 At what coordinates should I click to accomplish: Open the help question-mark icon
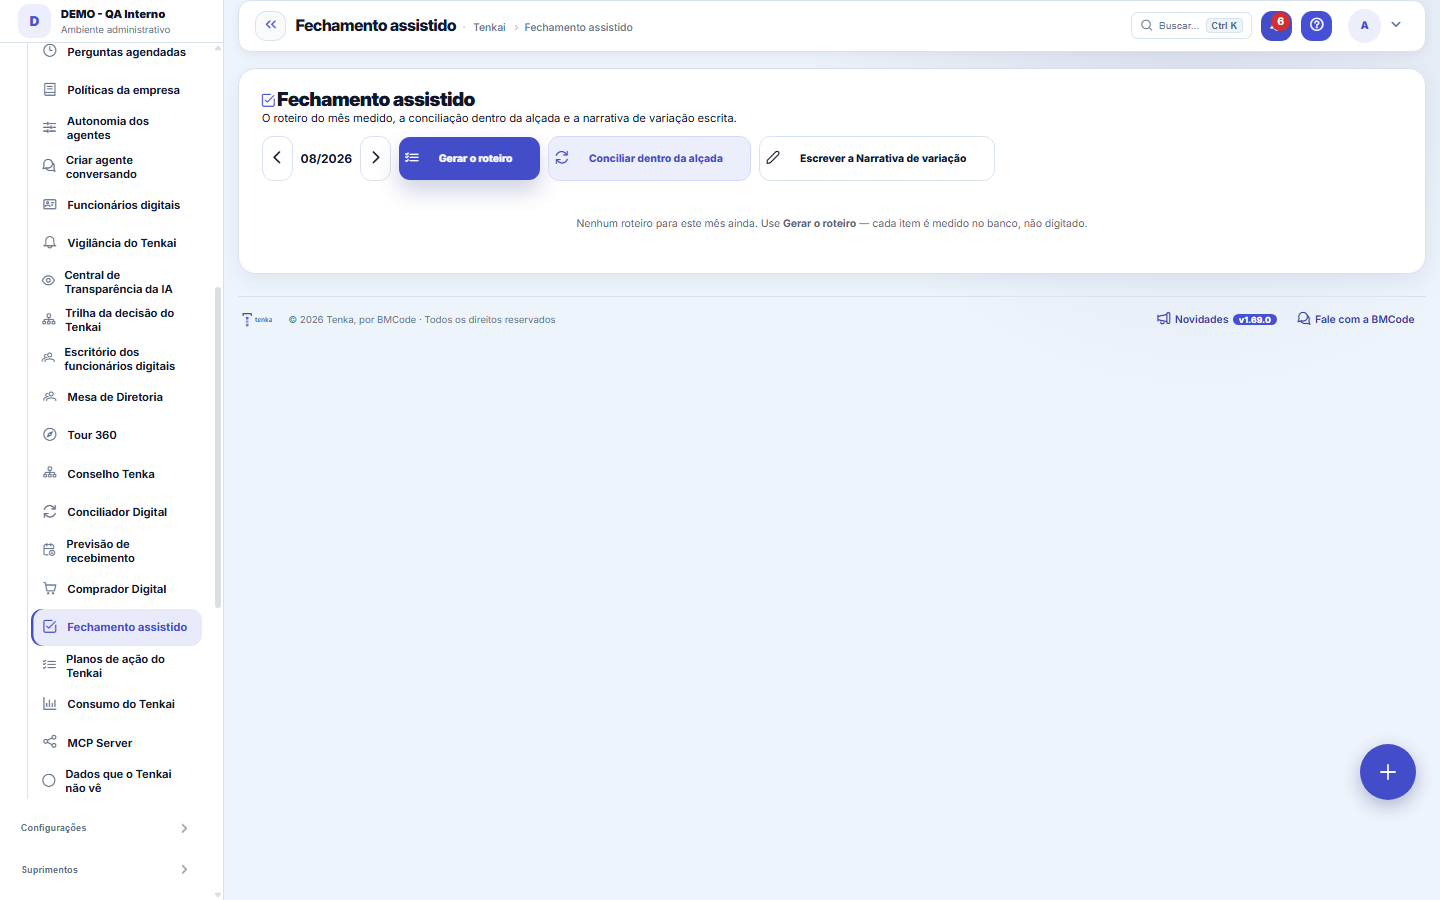pos(1316,25)
